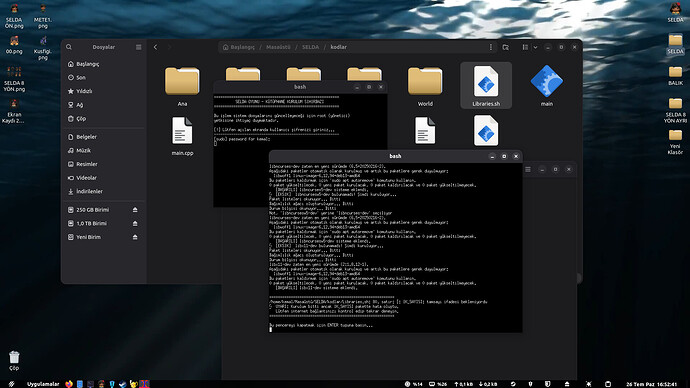Viewport: 690px width, 388px height.
Task: Click the download speed 0,2 kB indicator
Action: coord(488,384)
